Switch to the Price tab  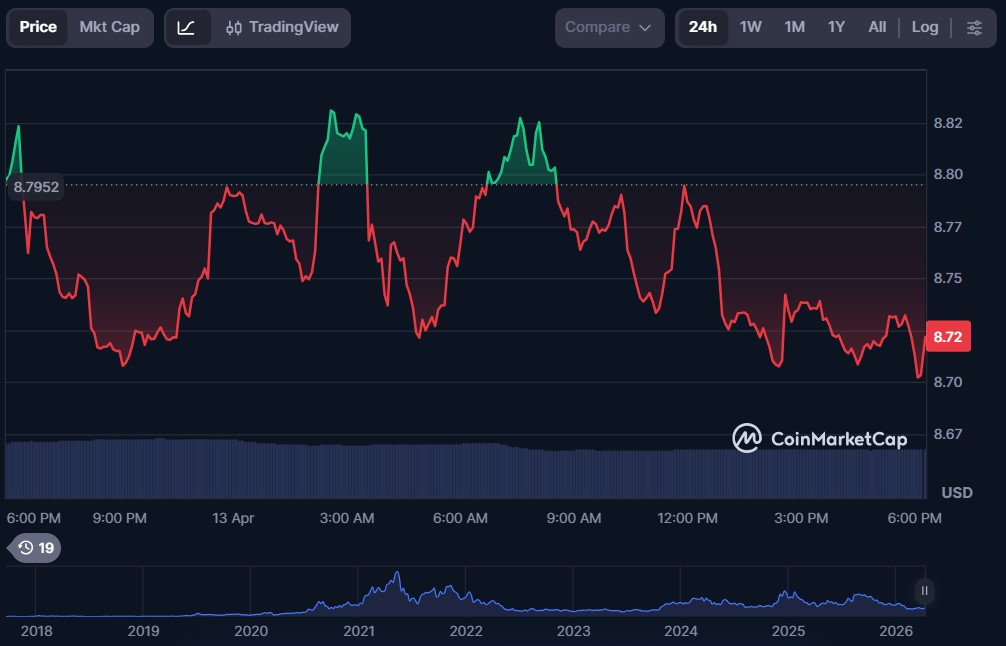click(38, 27)
